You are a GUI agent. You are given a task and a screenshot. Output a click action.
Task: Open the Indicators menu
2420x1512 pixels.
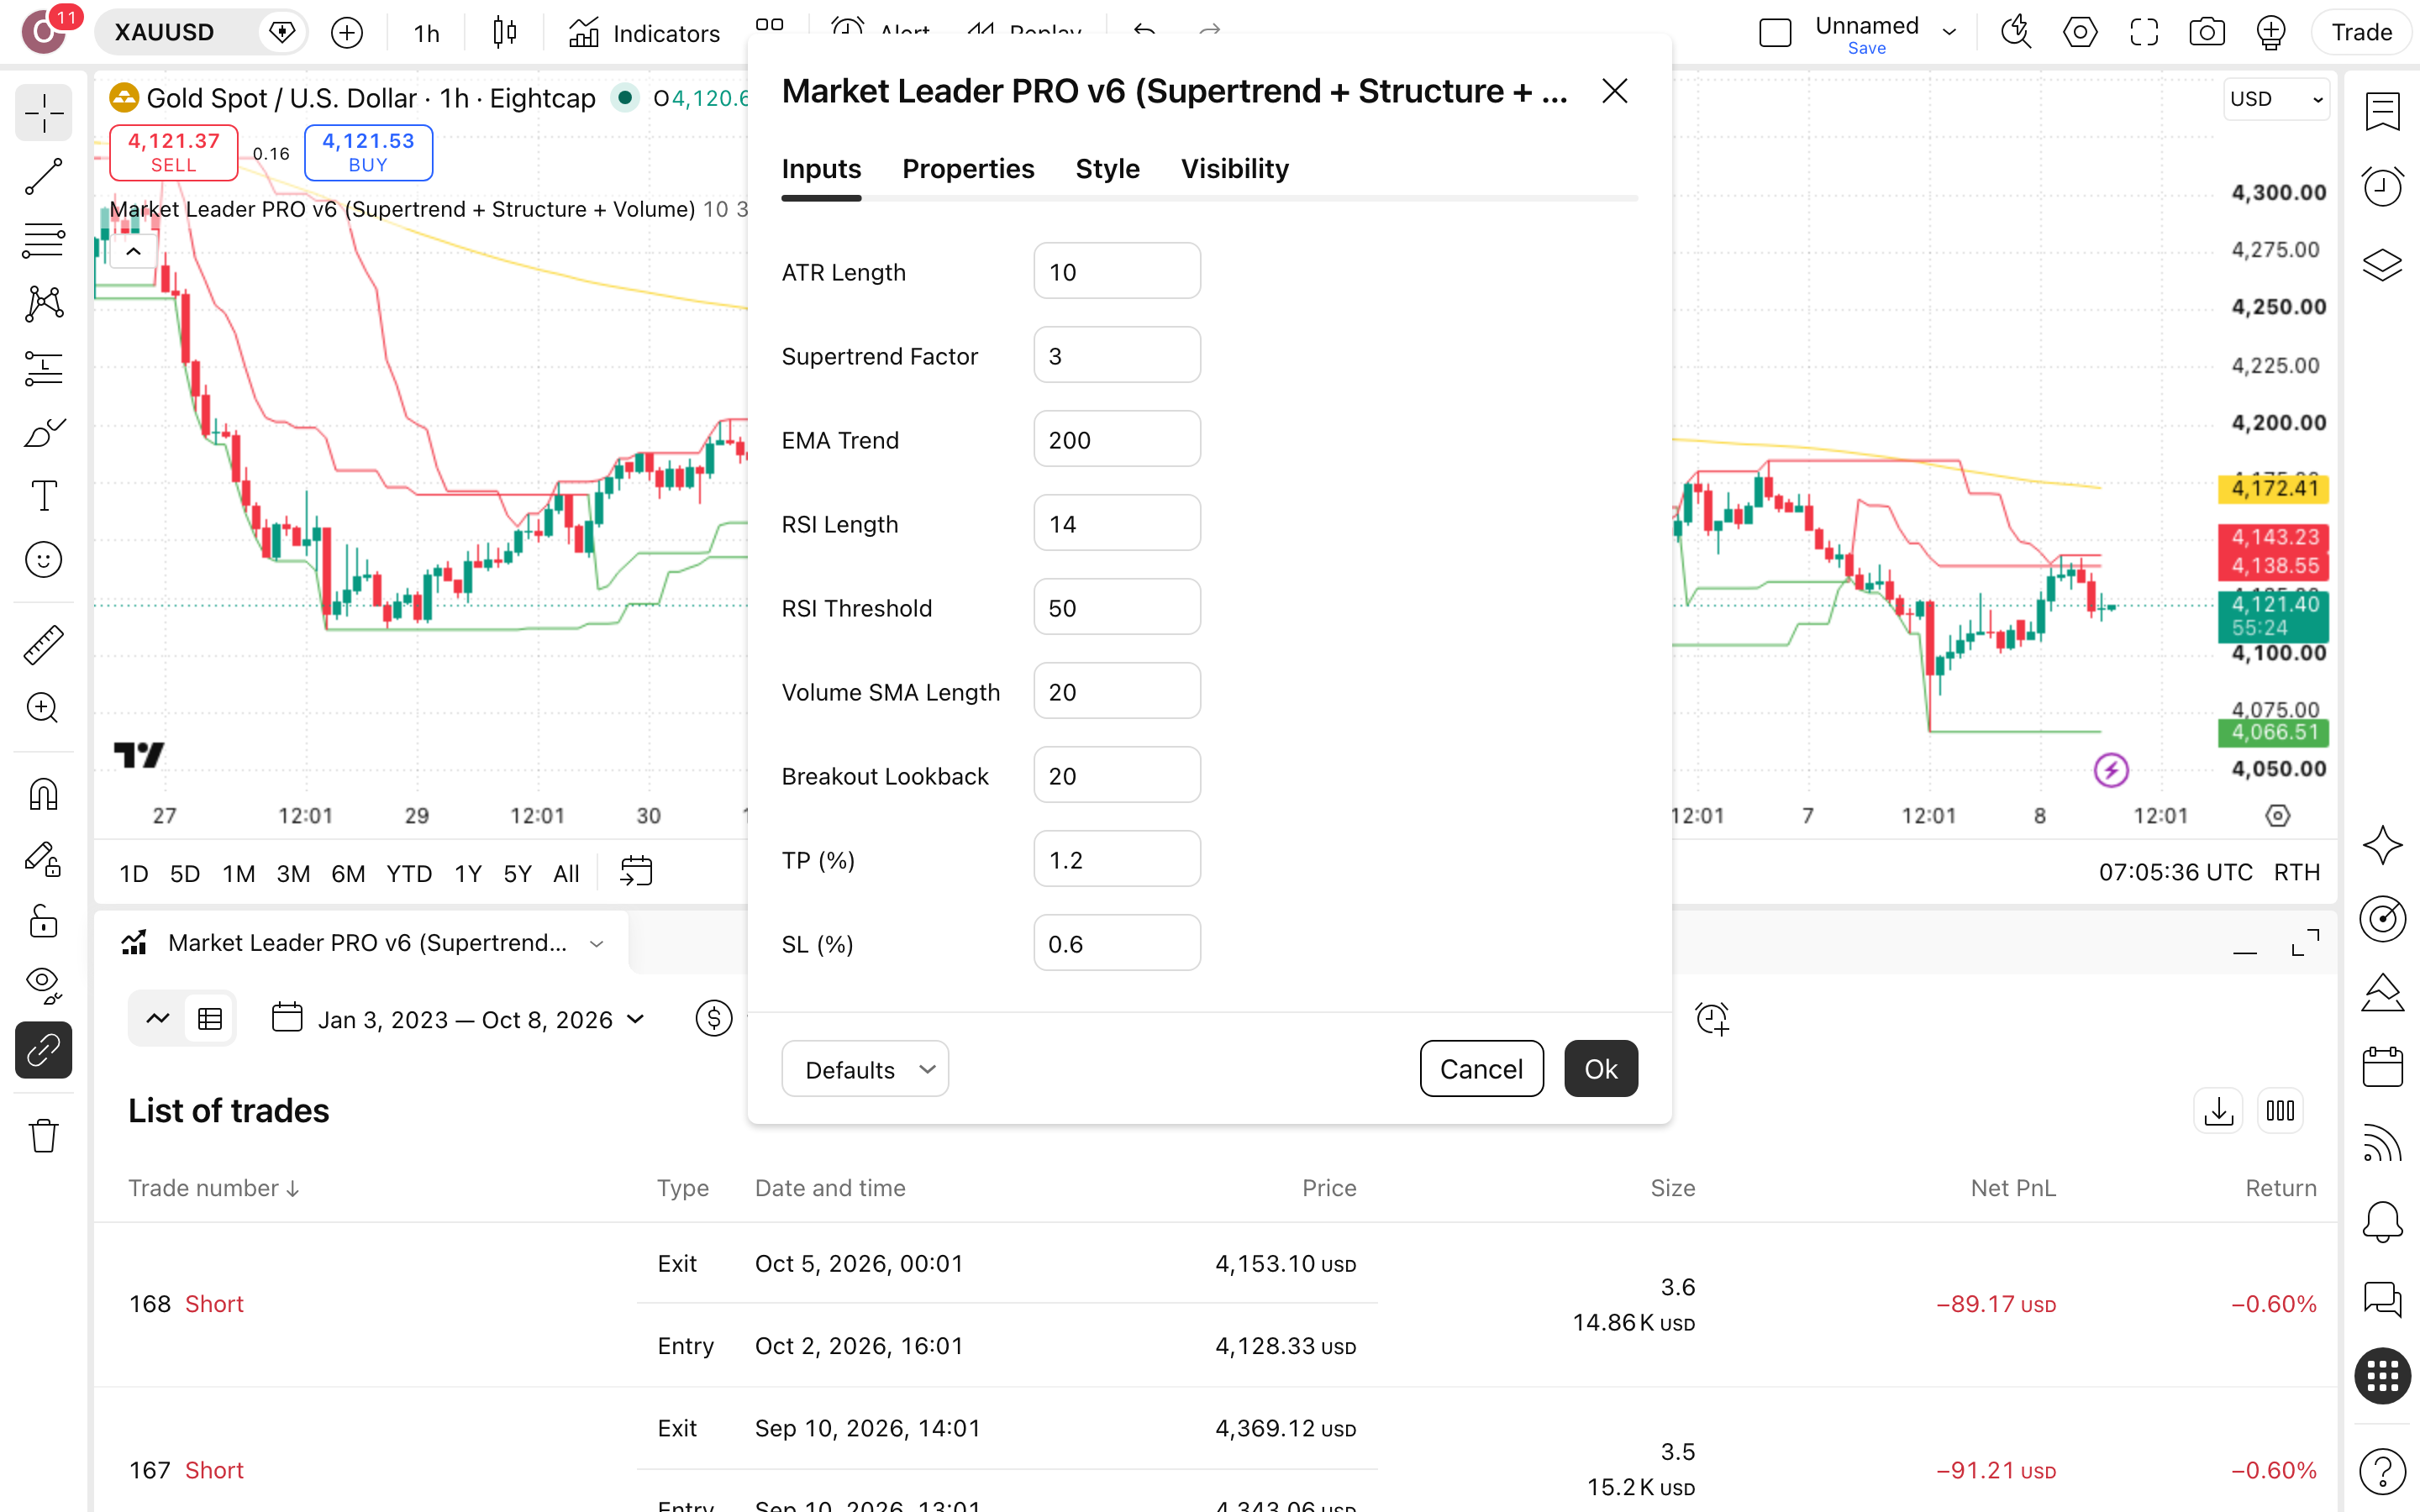tap(645, 33)
